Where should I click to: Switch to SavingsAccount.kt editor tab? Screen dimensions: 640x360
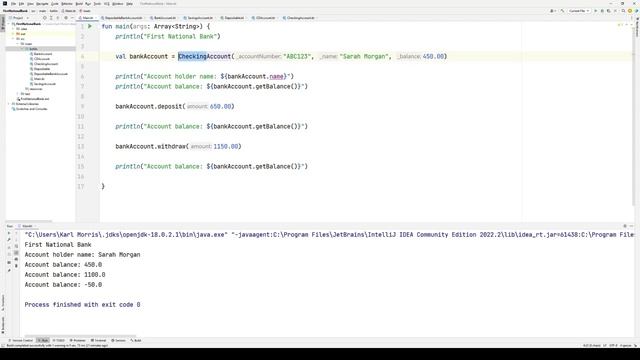[199, 18]
